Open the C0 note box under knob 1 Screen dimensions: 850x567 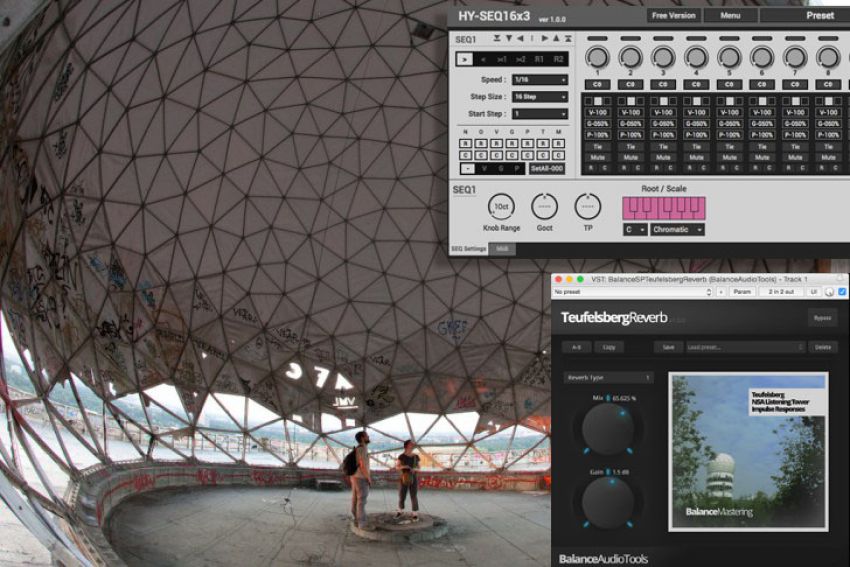coord(597,85)
